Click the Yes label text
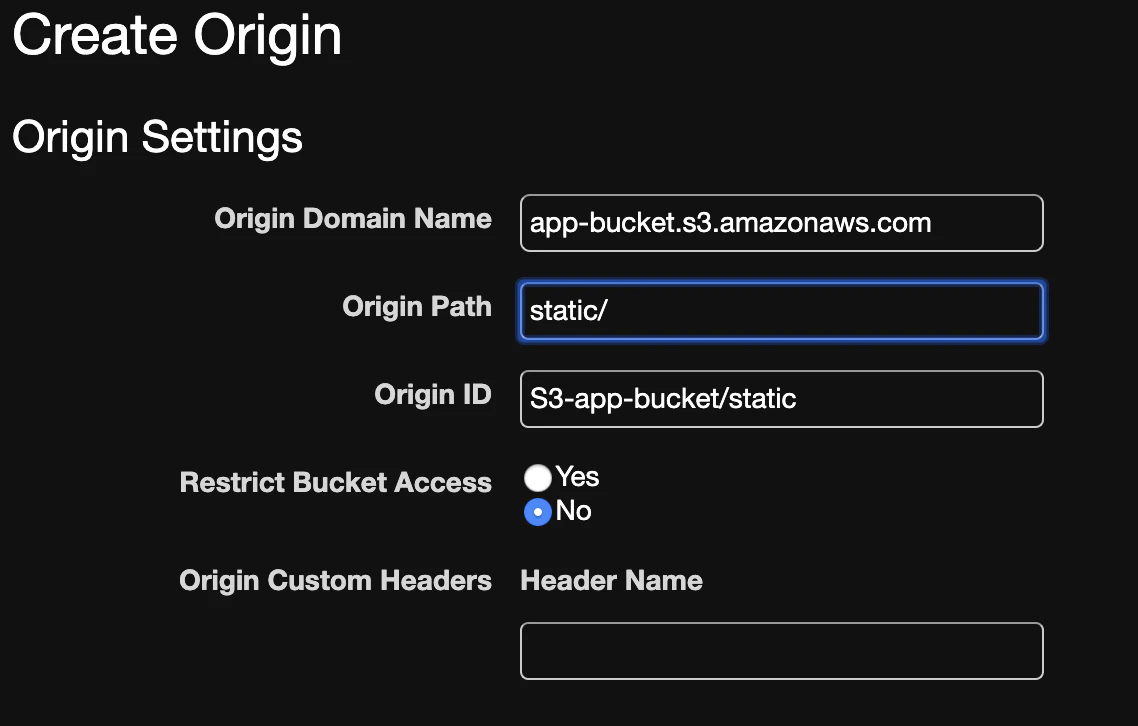1138x726 pixels. (x=578, y=477)
